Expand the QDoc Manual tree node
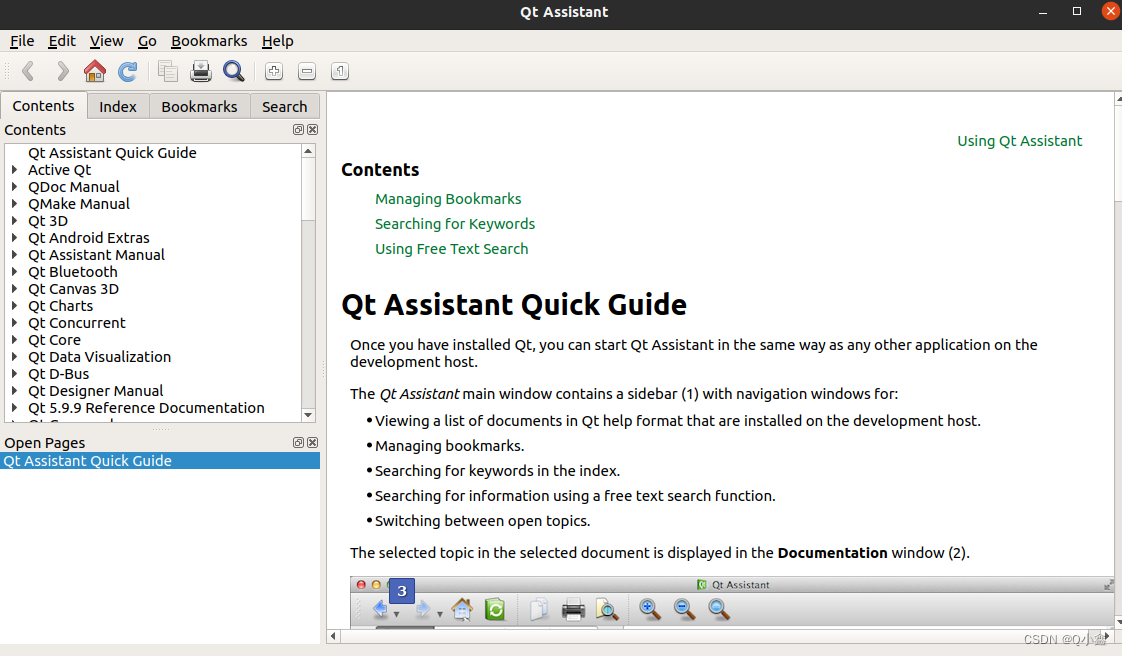Viewport: 1122px width, 656px height. [x=14, y=187]
